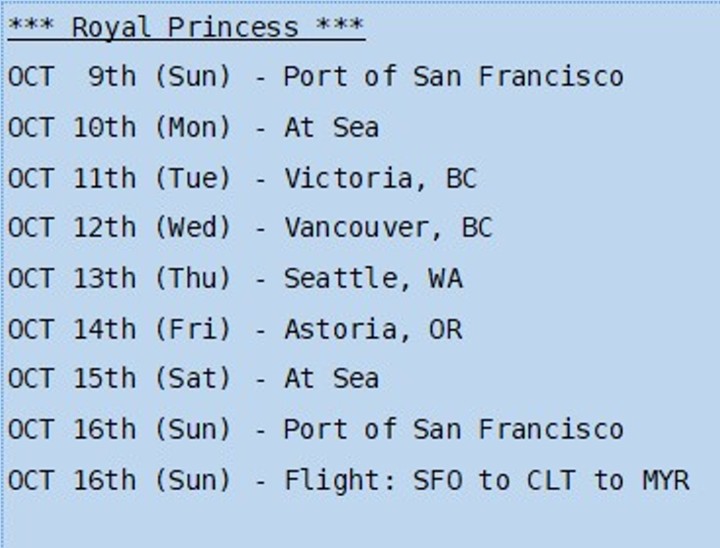Click the (Sat) weekday label
This screenshot has width=720, height=548.
192,379
